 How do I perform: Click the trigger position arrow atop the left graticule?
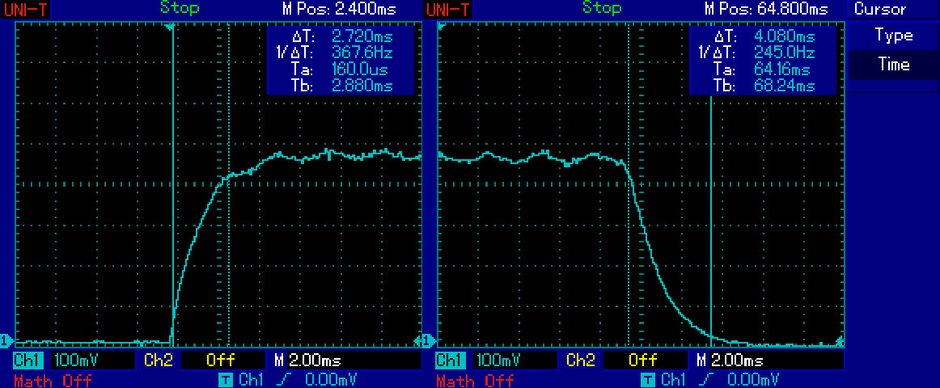(x=171, y=26)
